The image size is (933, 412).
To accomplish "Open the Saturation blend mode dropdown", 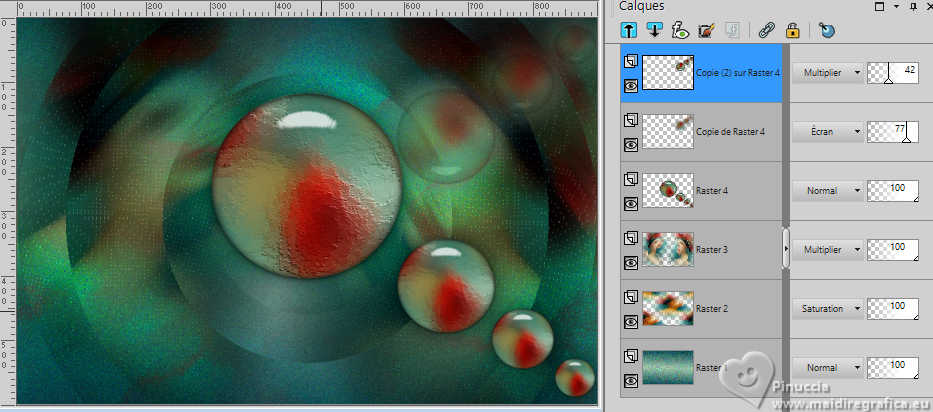I will point(828,308).
